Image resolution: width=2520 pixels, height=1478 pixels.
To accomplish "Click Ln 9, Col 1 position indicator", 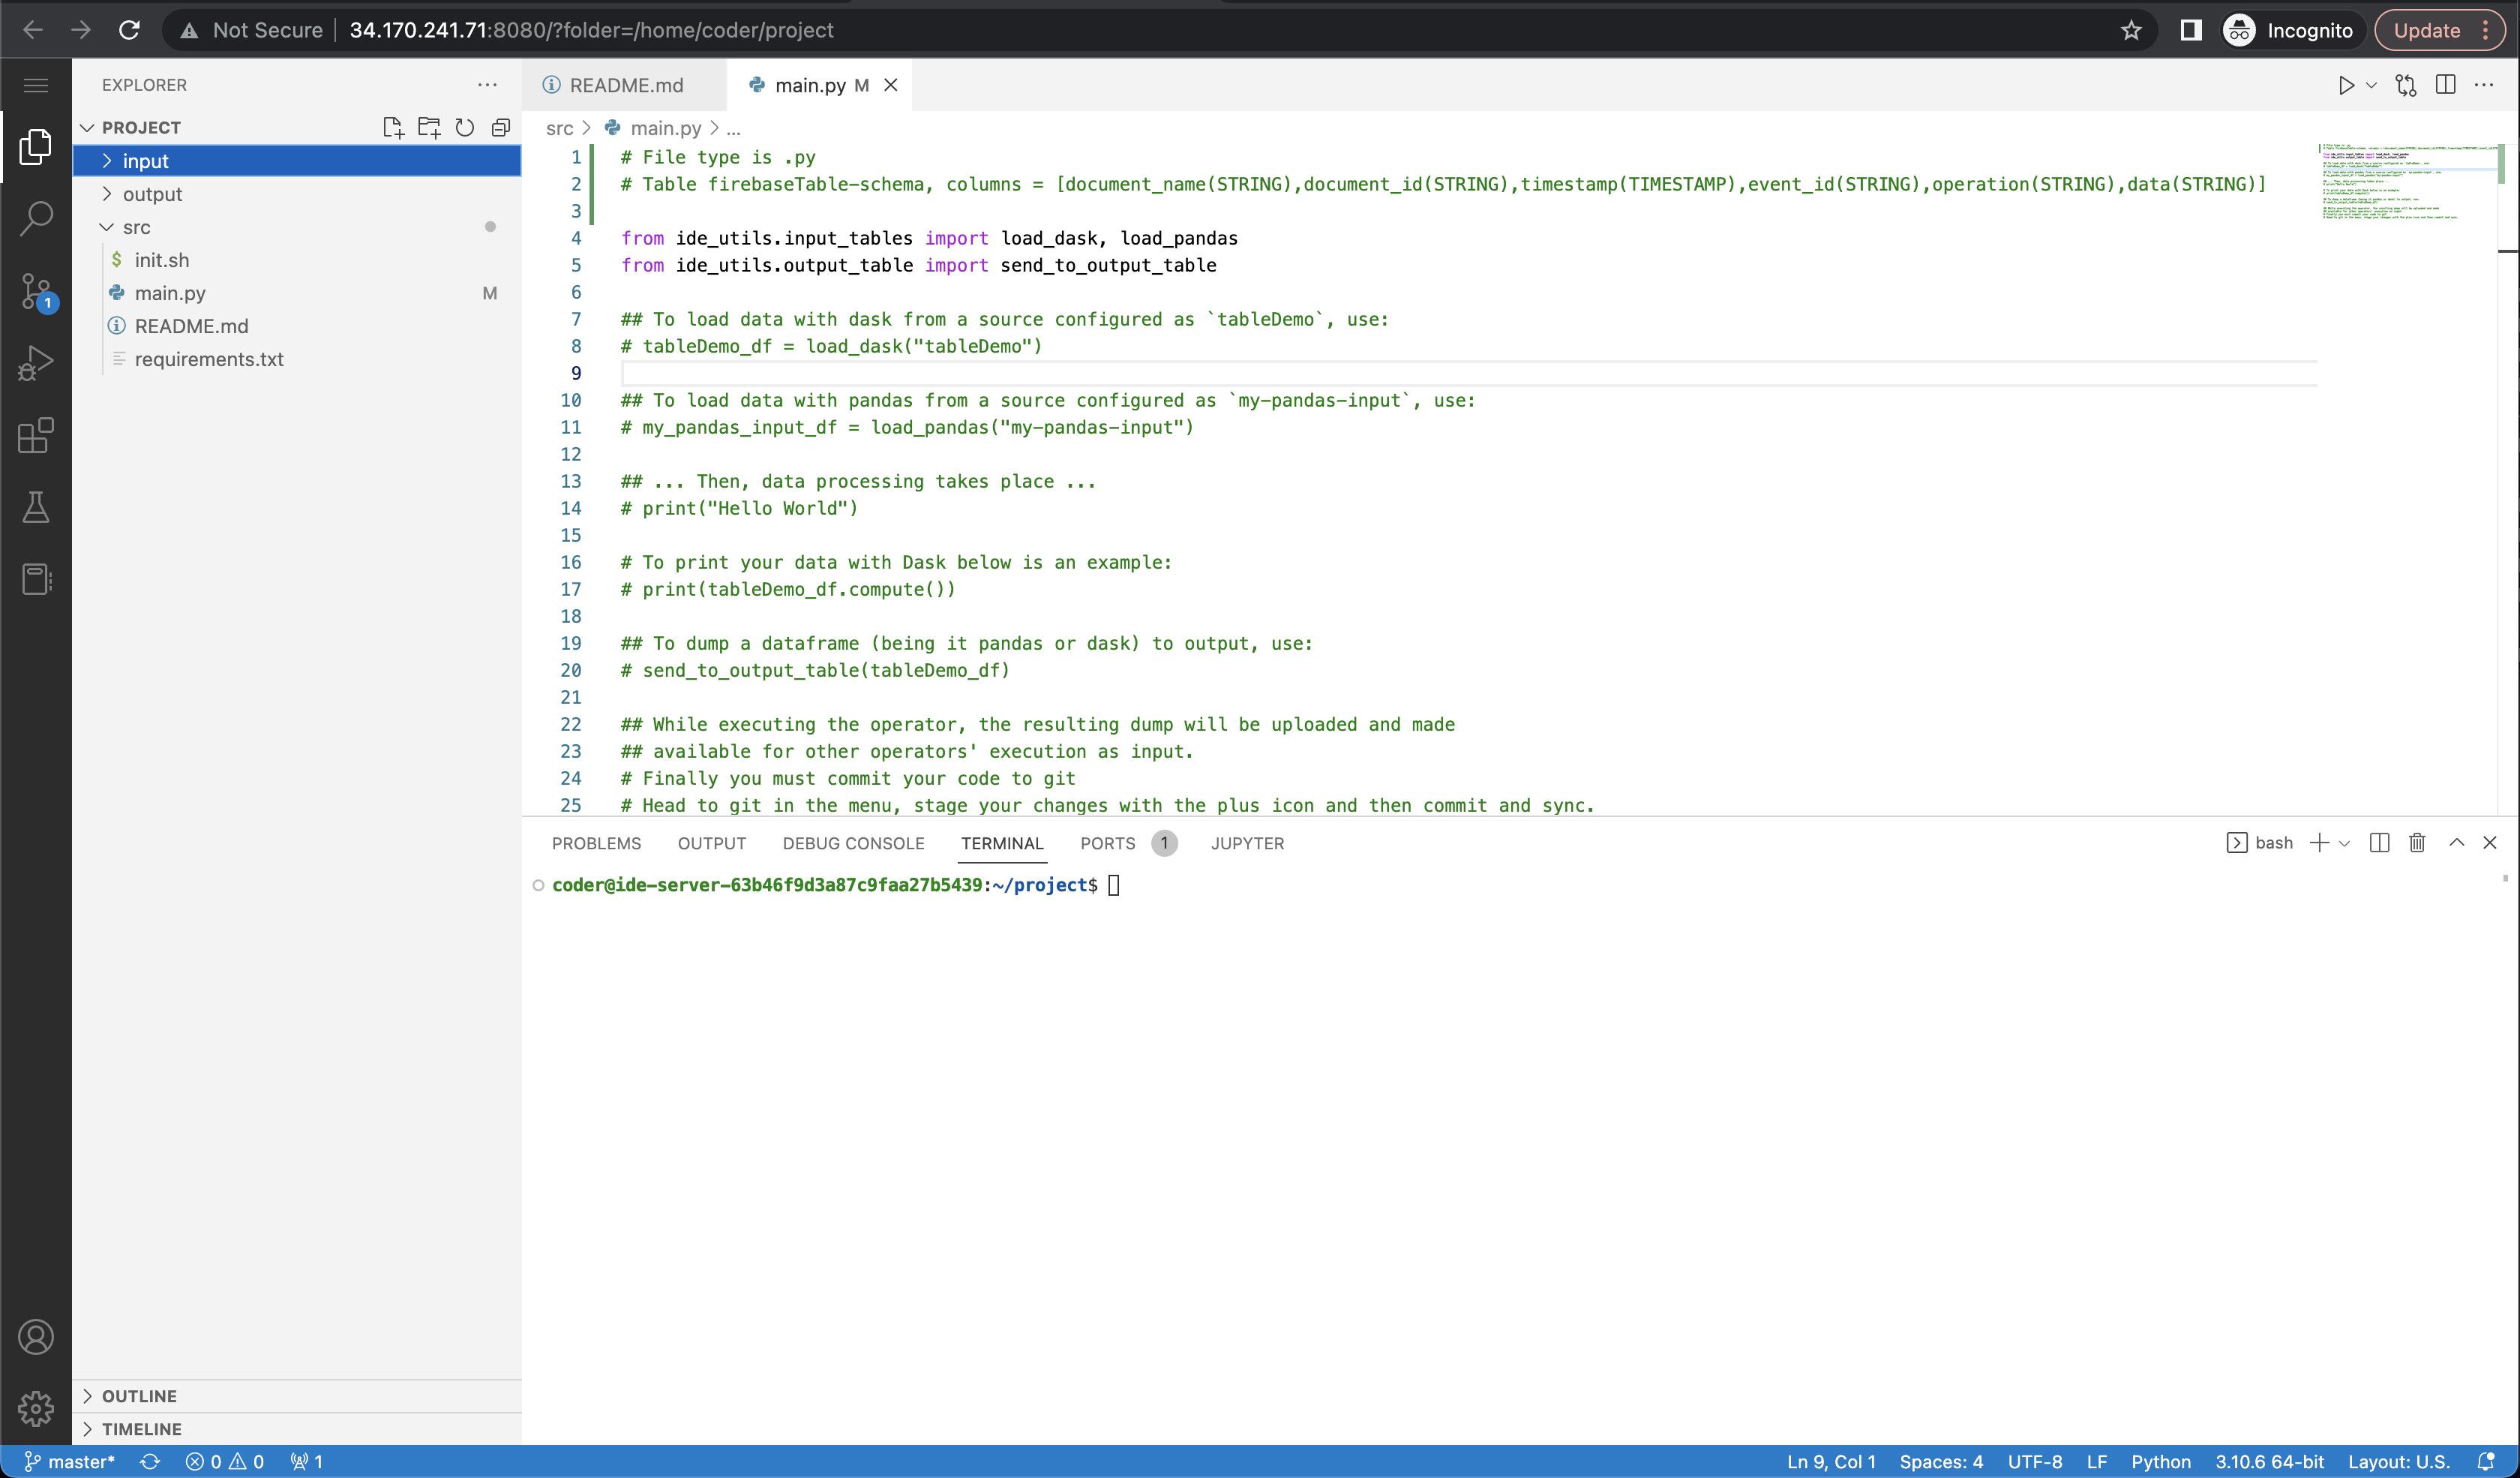I will (x=1832, y=1461).
